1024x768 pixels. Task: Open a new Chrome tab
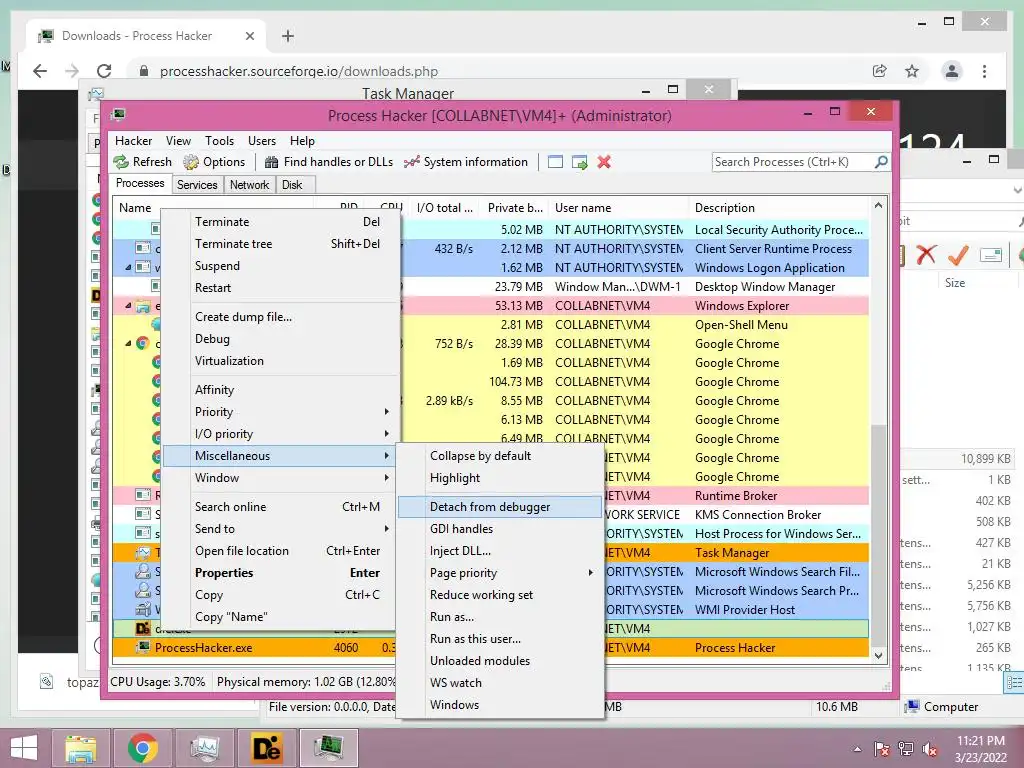[287, 36]
